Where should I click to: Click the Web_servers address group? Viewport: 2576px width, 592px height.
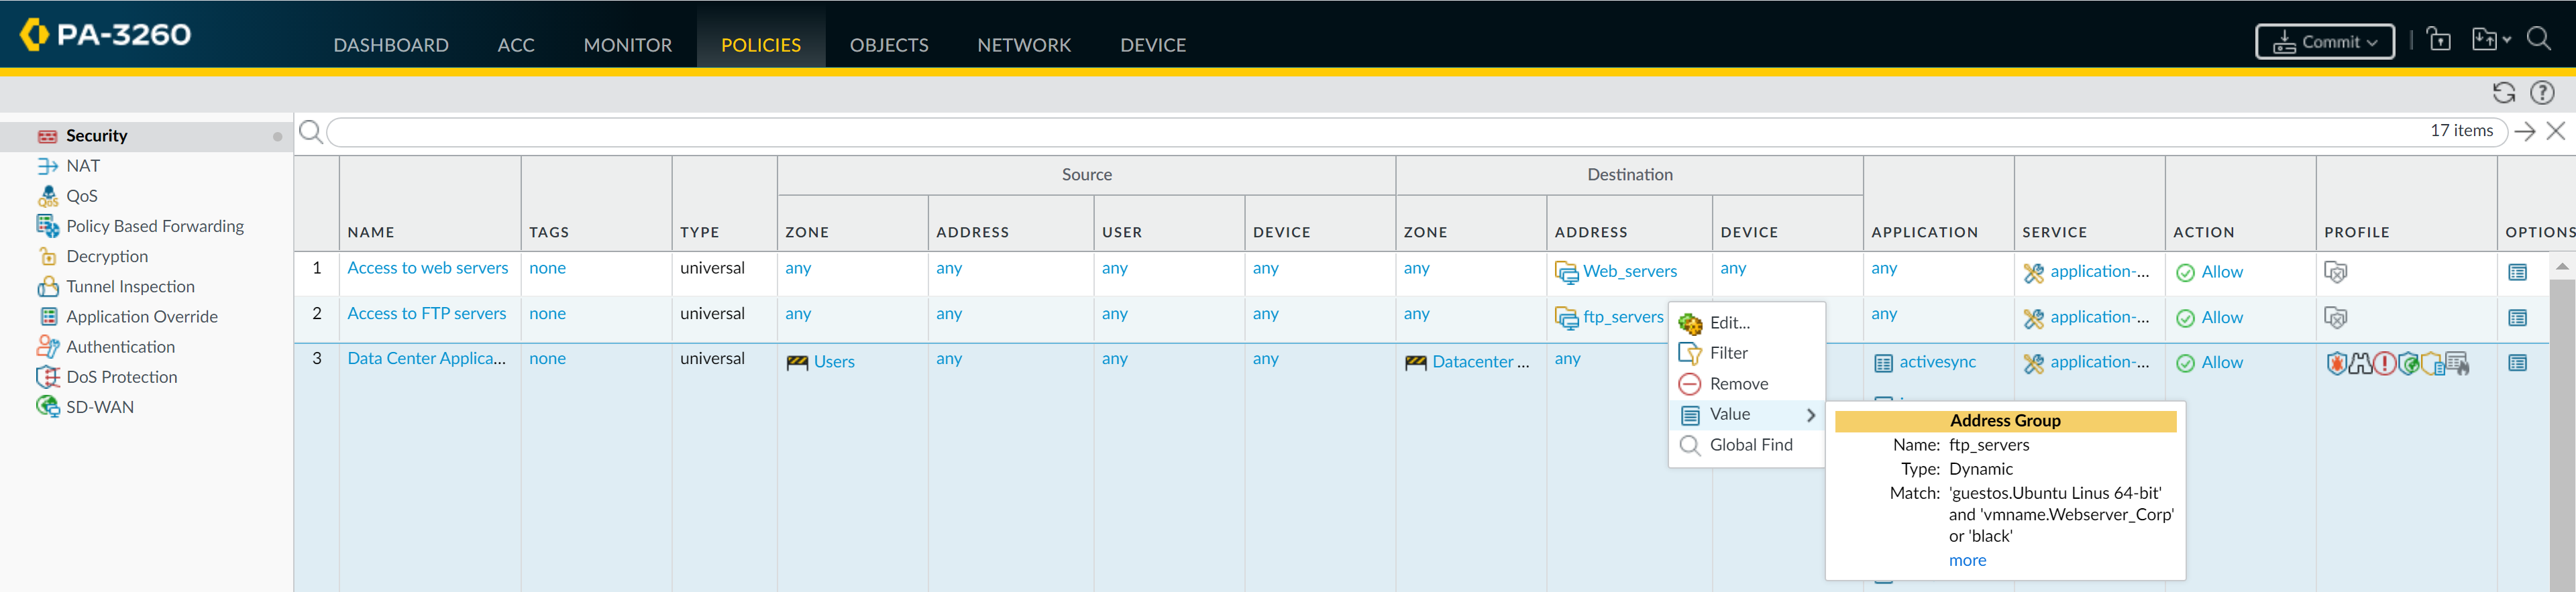point(1629,271)
